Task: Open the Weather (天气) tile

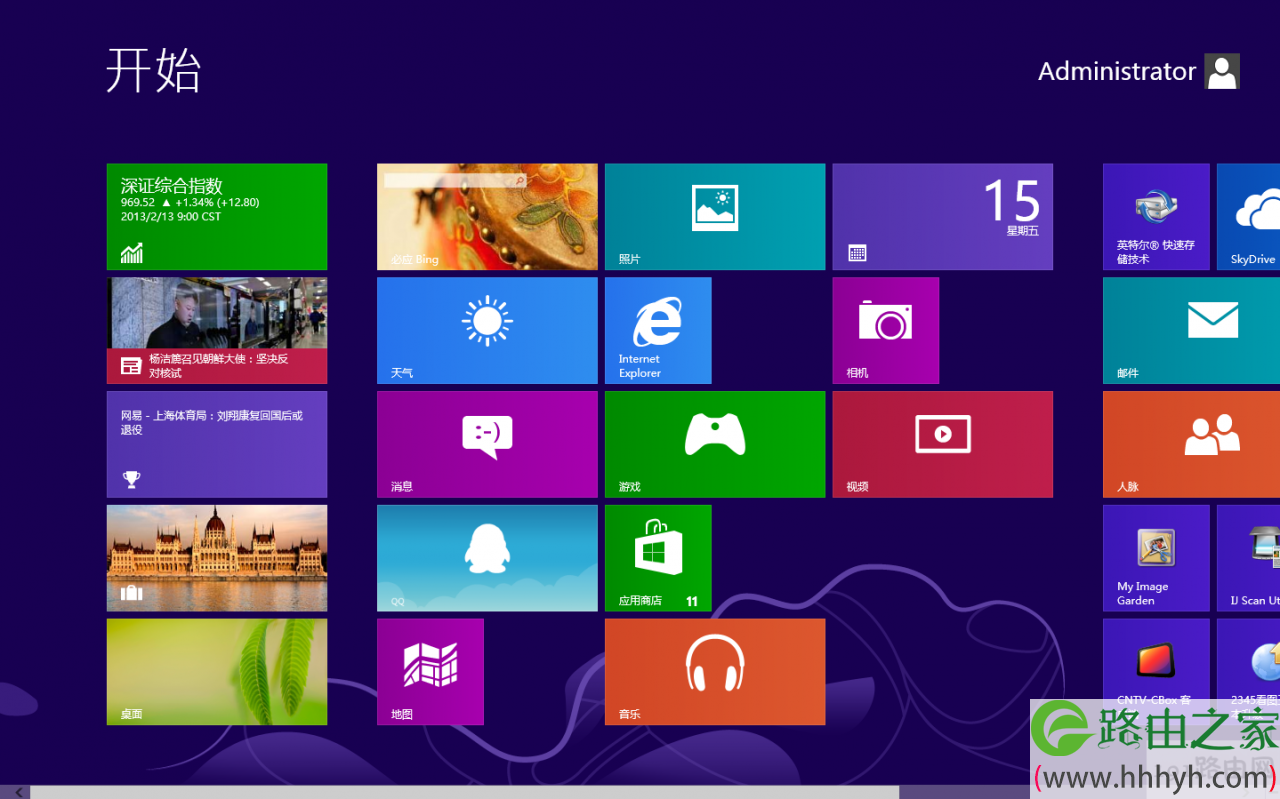Action: click(487, 330)
